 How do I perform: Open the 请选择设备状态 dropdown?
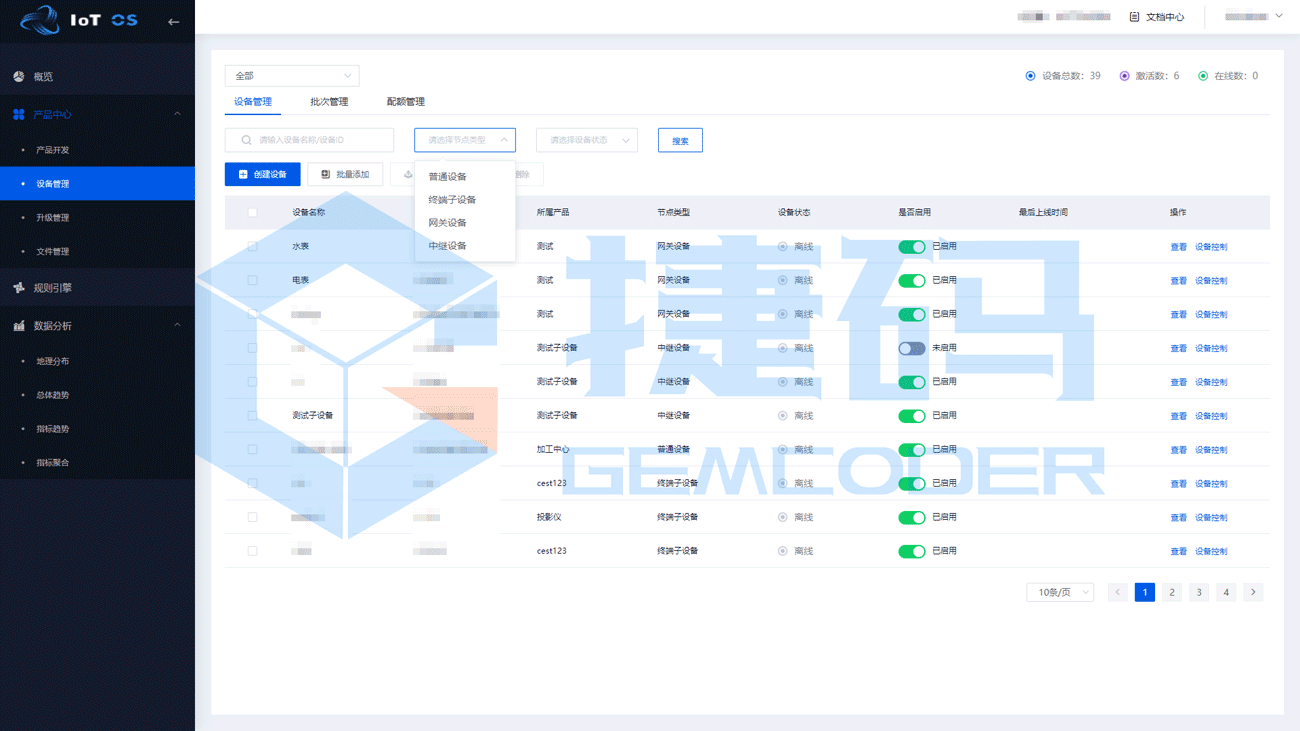click(x=587, y=140)
